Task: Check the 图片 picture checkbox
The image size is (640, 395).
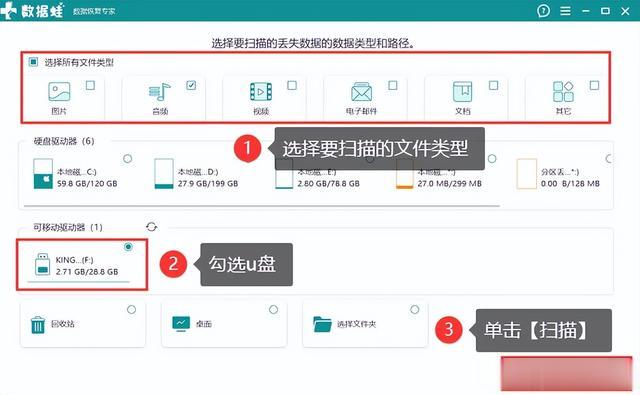Action: tap(90, 85)
